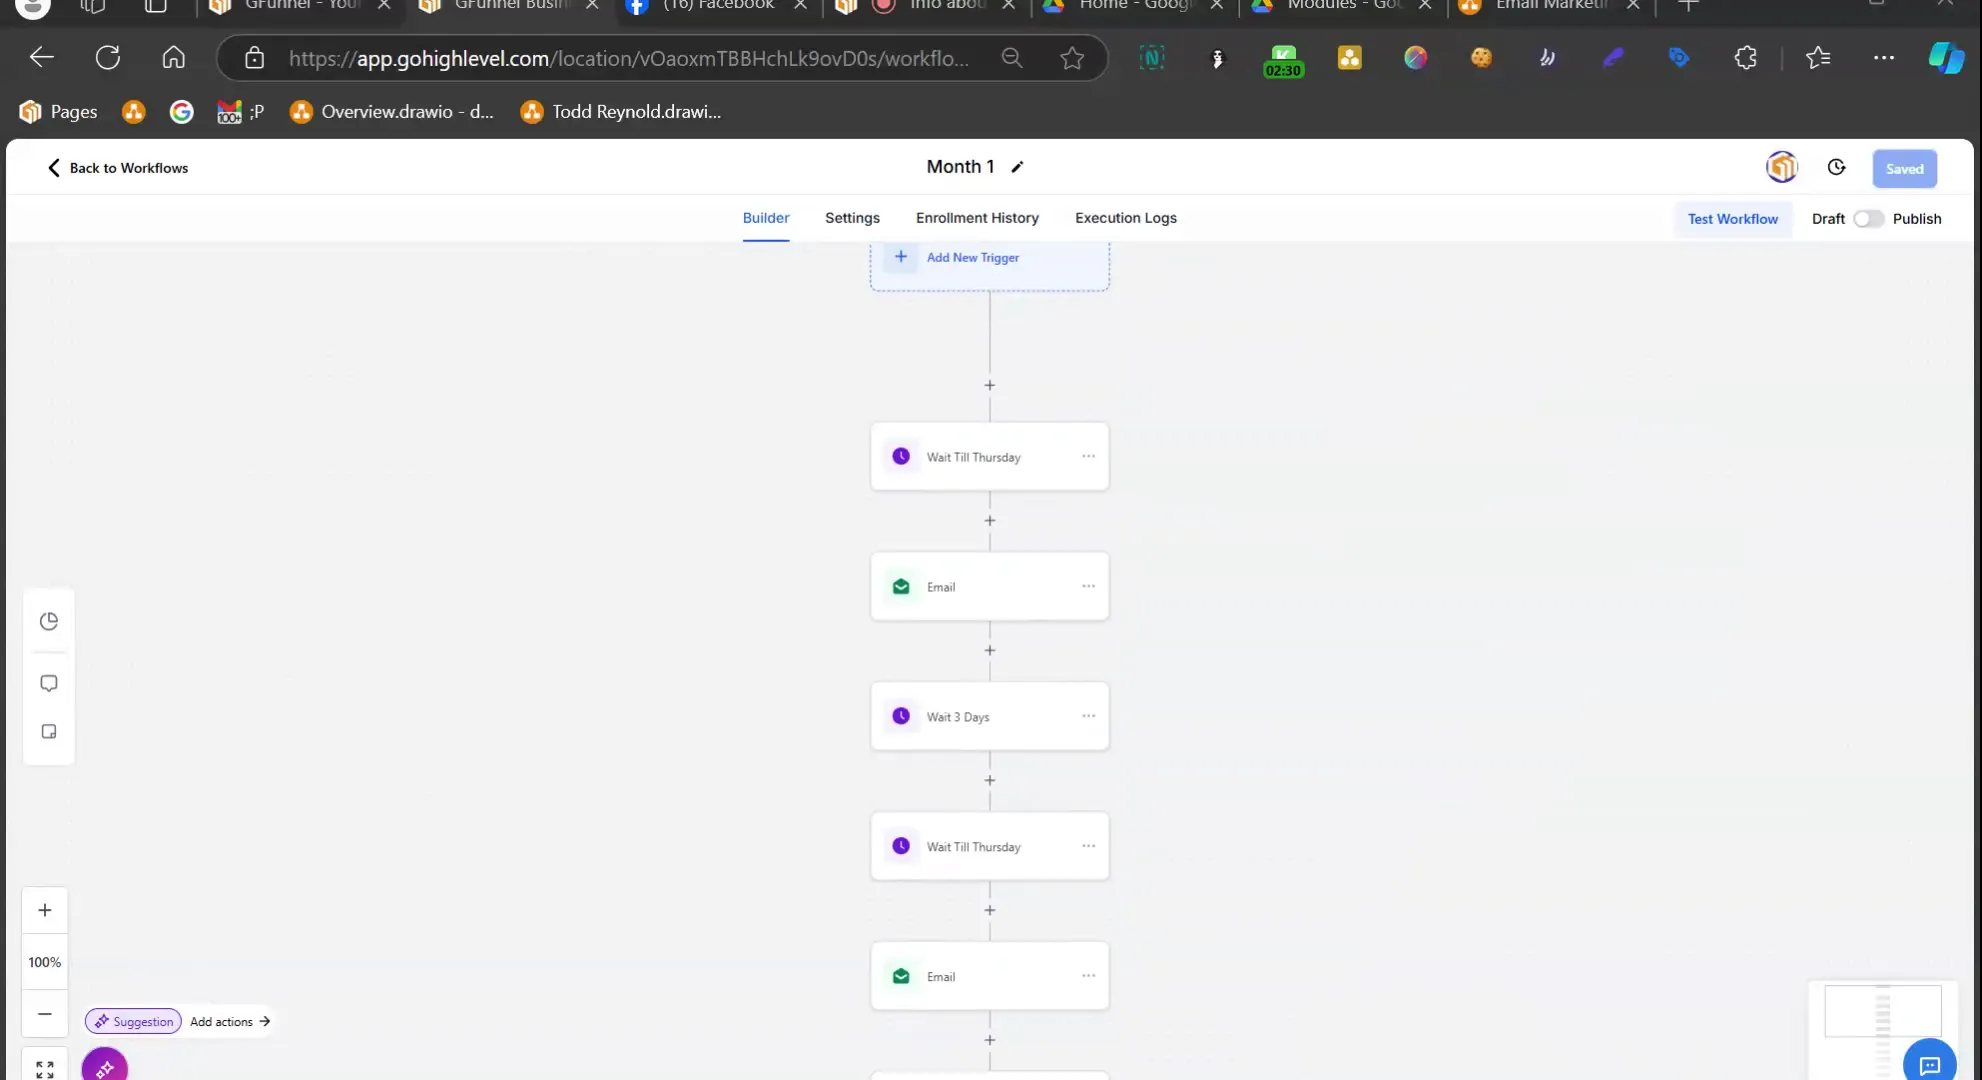Open the purple AI assistant button
This screenshot has width=1982, height=1080.
105,1067
